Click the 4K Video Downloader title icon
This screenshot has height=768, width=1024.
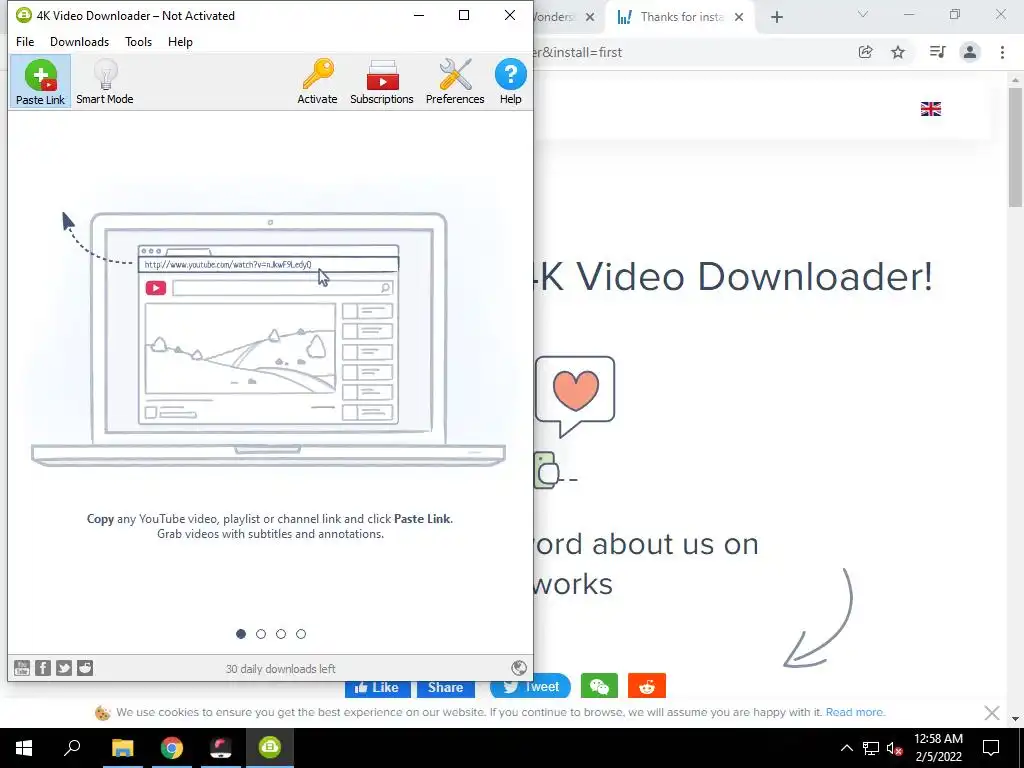(x=24, y=15)
